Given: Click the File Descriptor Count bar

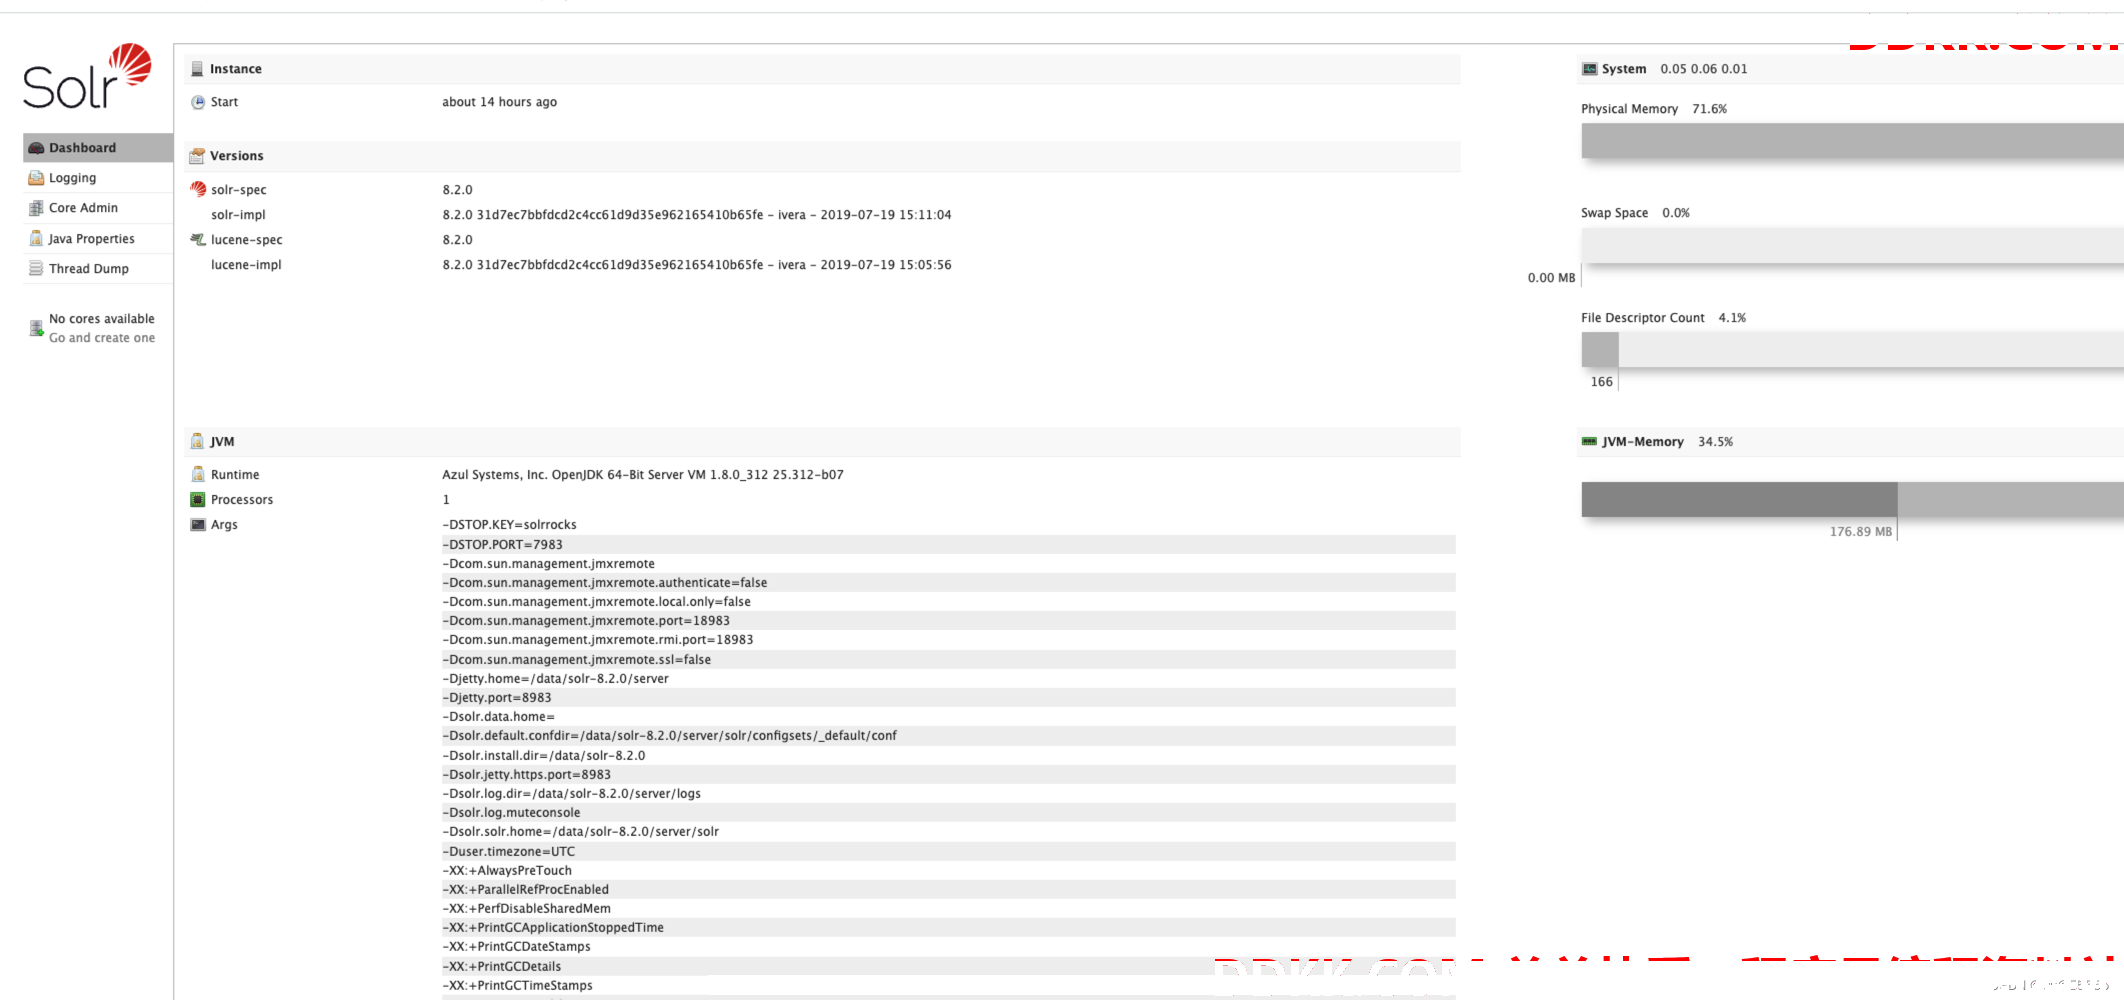Looking at the screenshot, I should tap(1852, 350).
